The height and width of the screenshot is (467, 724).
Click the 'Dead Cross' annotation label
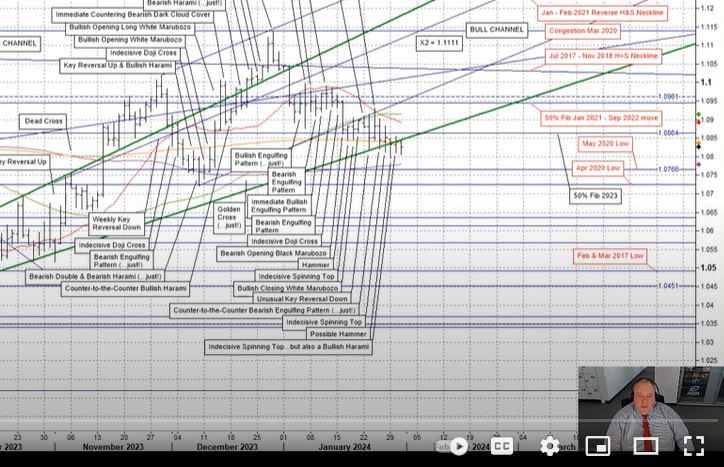coord(42,121)
